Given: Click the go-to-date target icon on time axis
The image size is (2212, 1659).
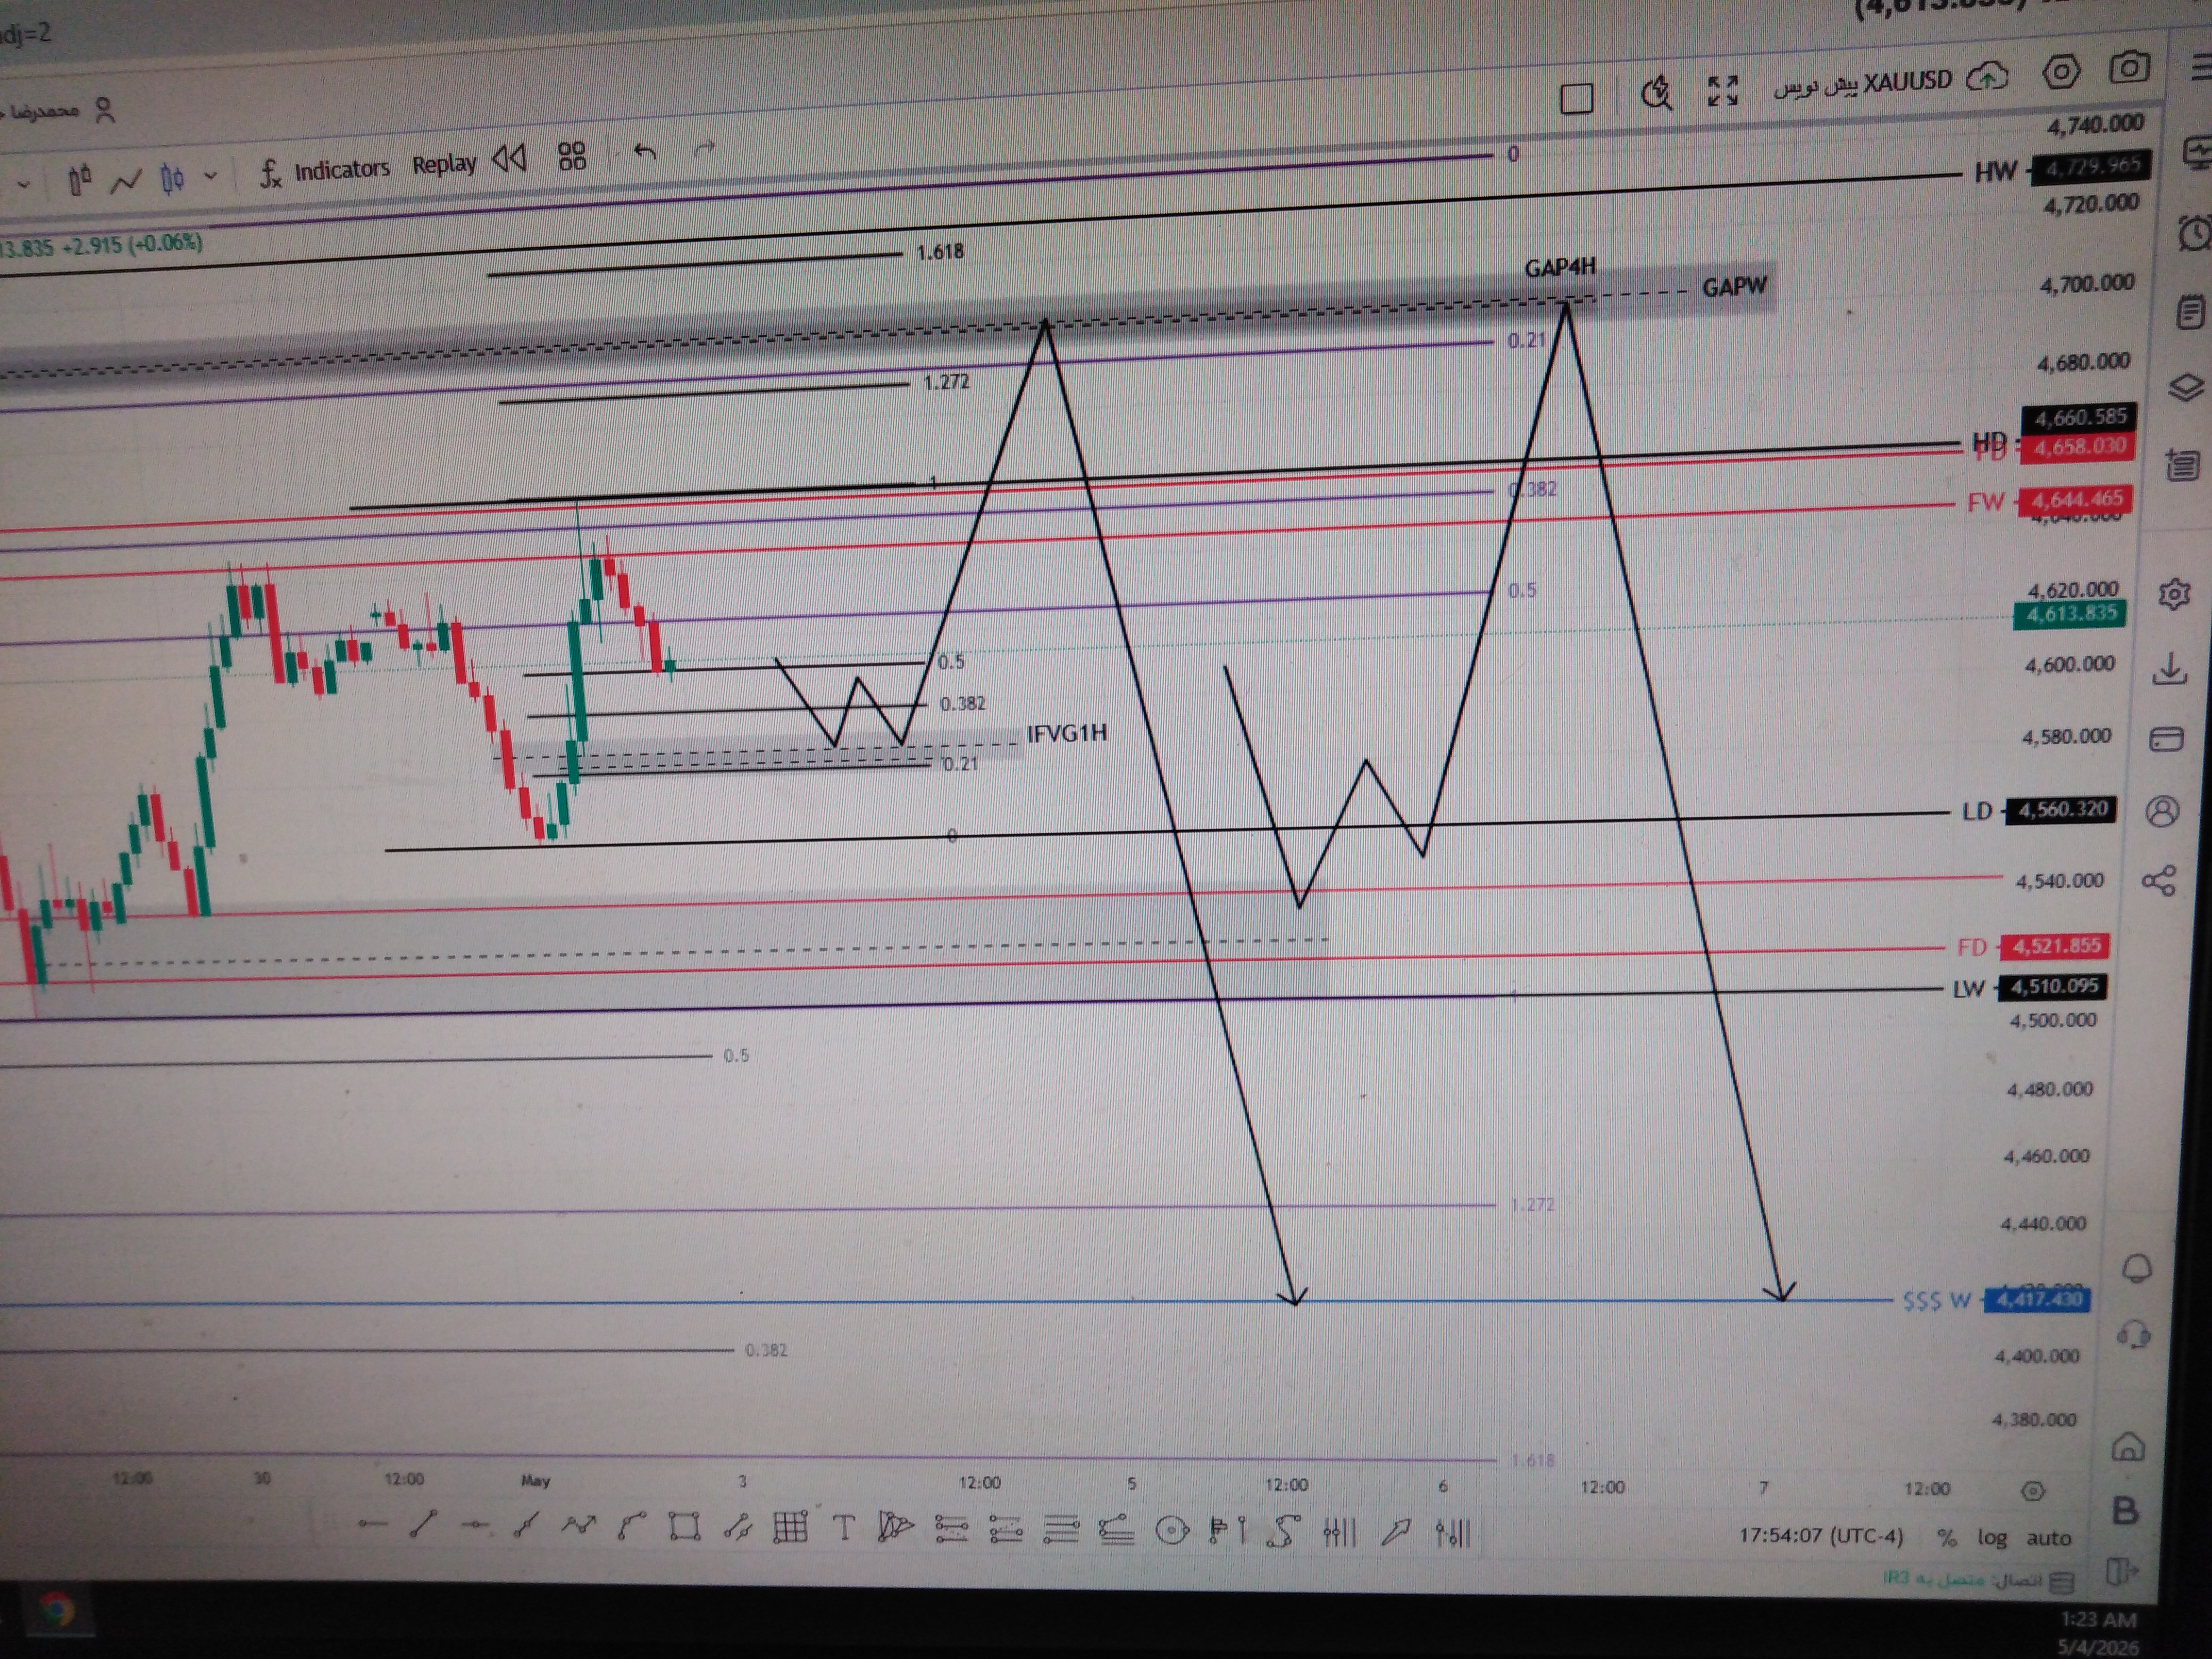Looking at the screenshot, I should click(x=2032, y=1491).
